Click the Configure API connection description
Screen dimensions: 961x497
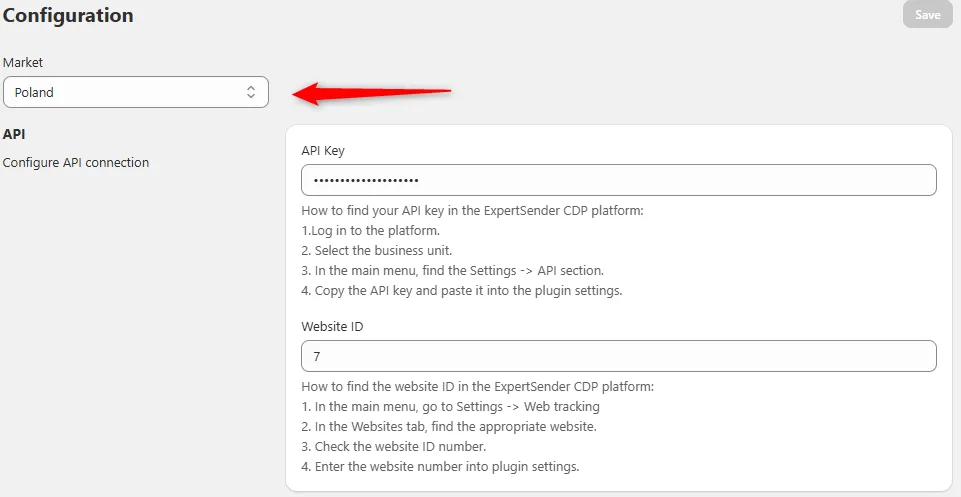point(76,162)
